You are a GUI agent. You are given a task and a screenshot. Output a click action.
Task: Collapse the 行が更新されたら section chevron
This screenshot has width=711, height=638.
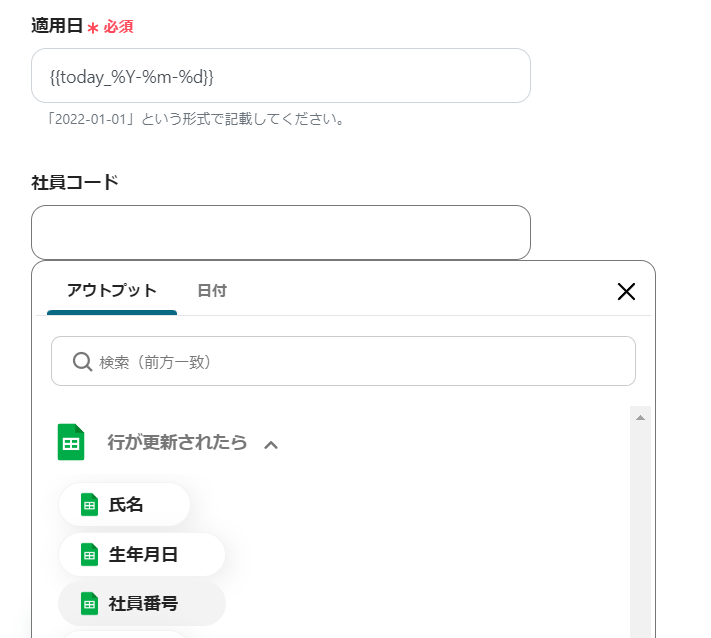pos(271,444)
